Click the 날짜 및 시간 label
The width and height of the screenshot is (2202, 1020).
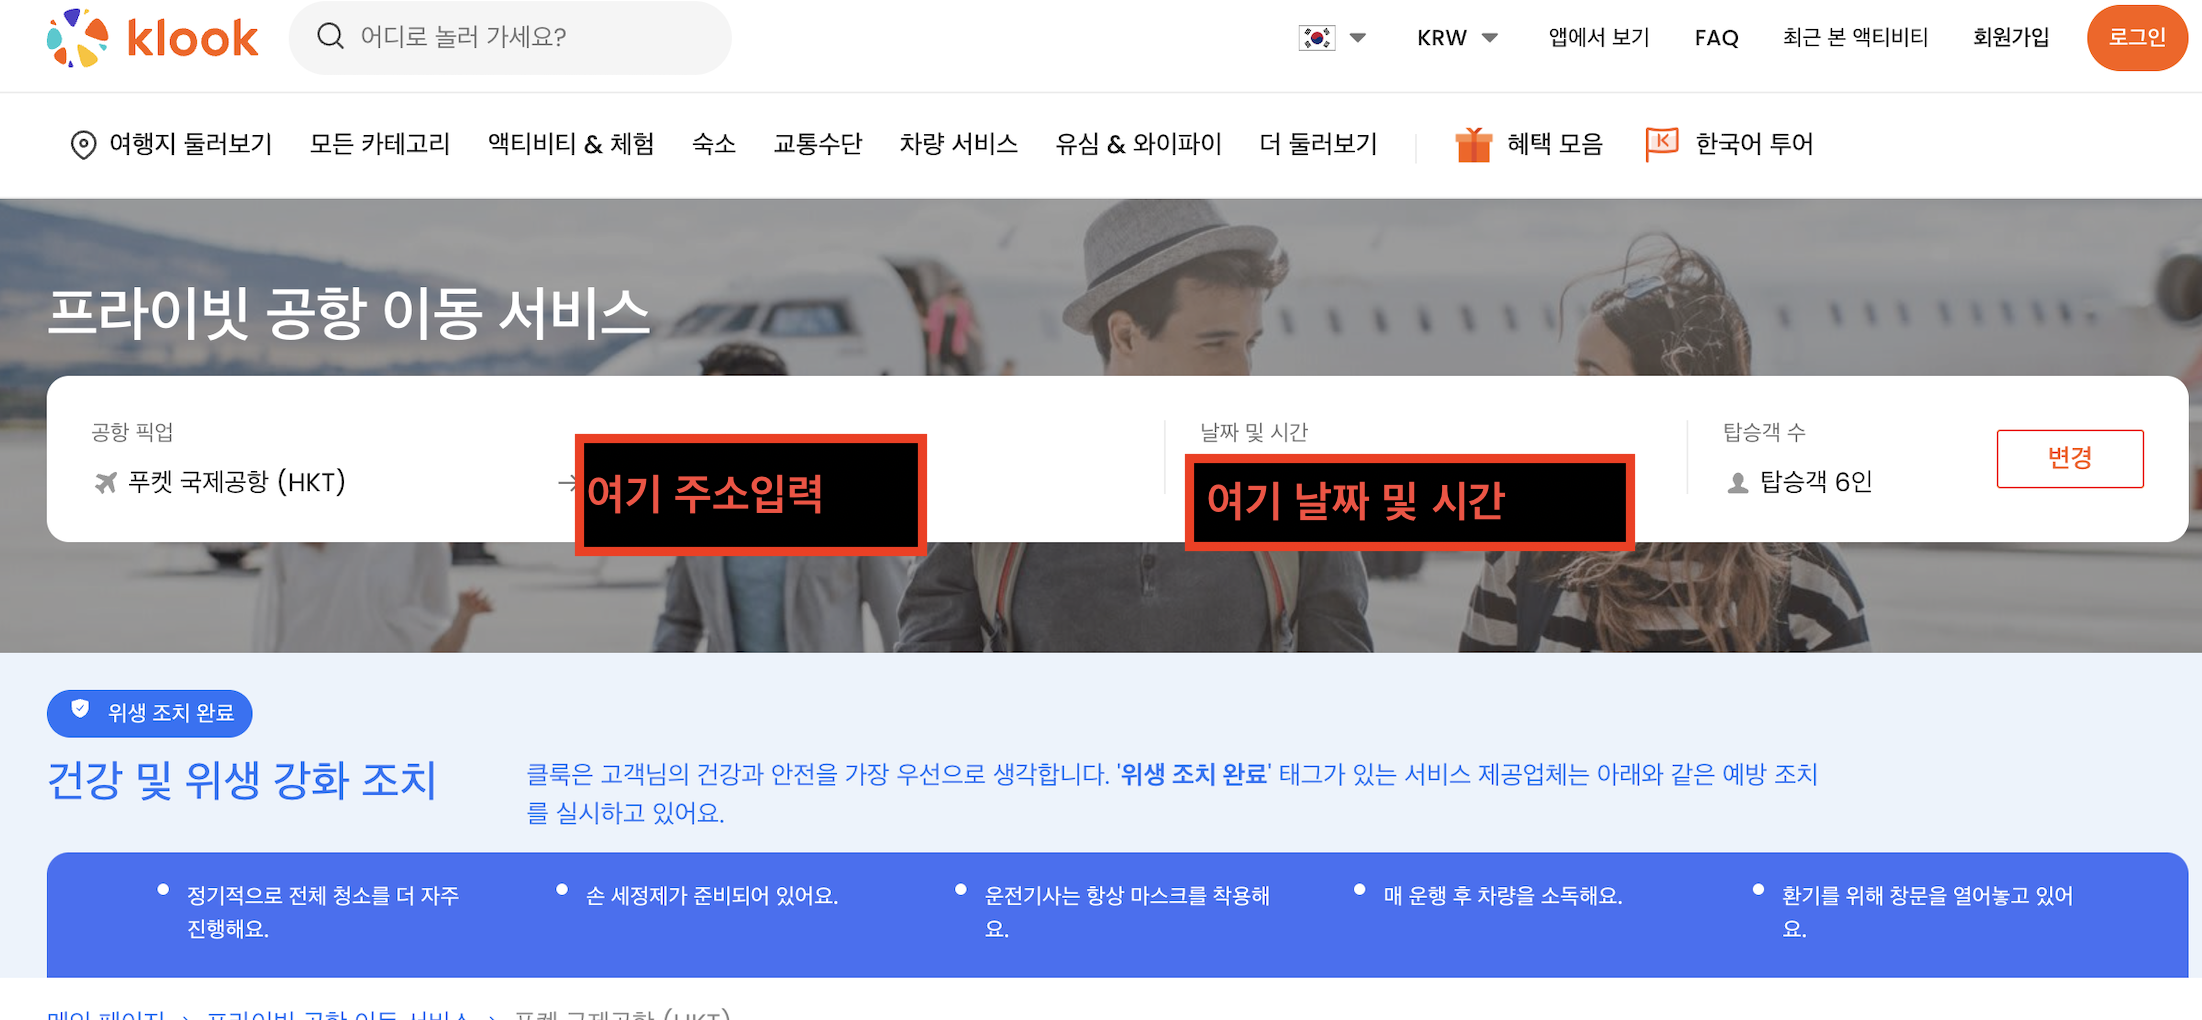tap(1254, 432)
